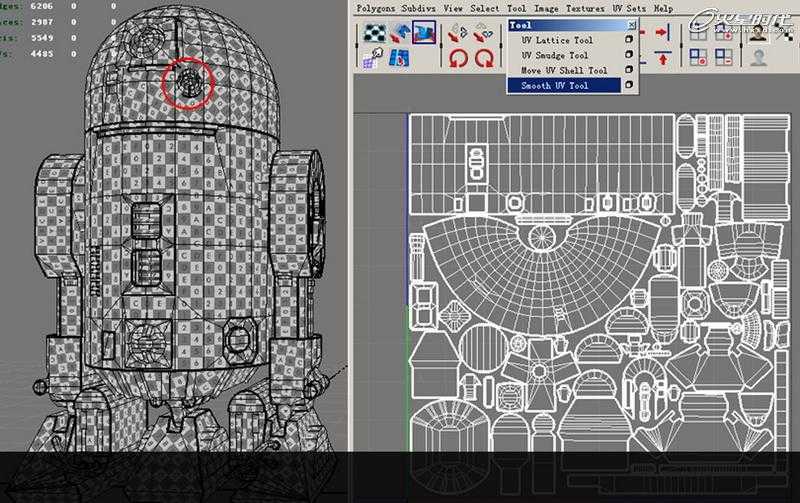Collapse the toolbar group holding the portrait icons

click(x=742, y=45)
